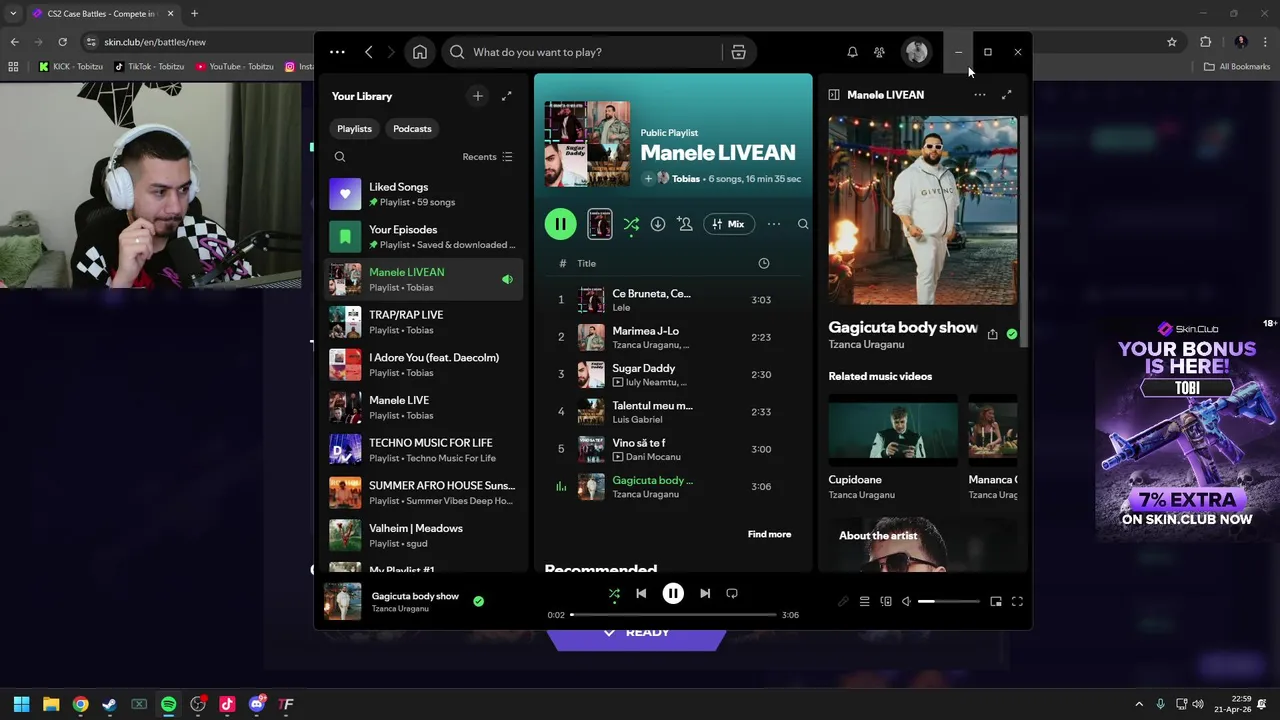Play track Talentul meu m...
The width and height of the screenshot is (1280, 720).
672,412
